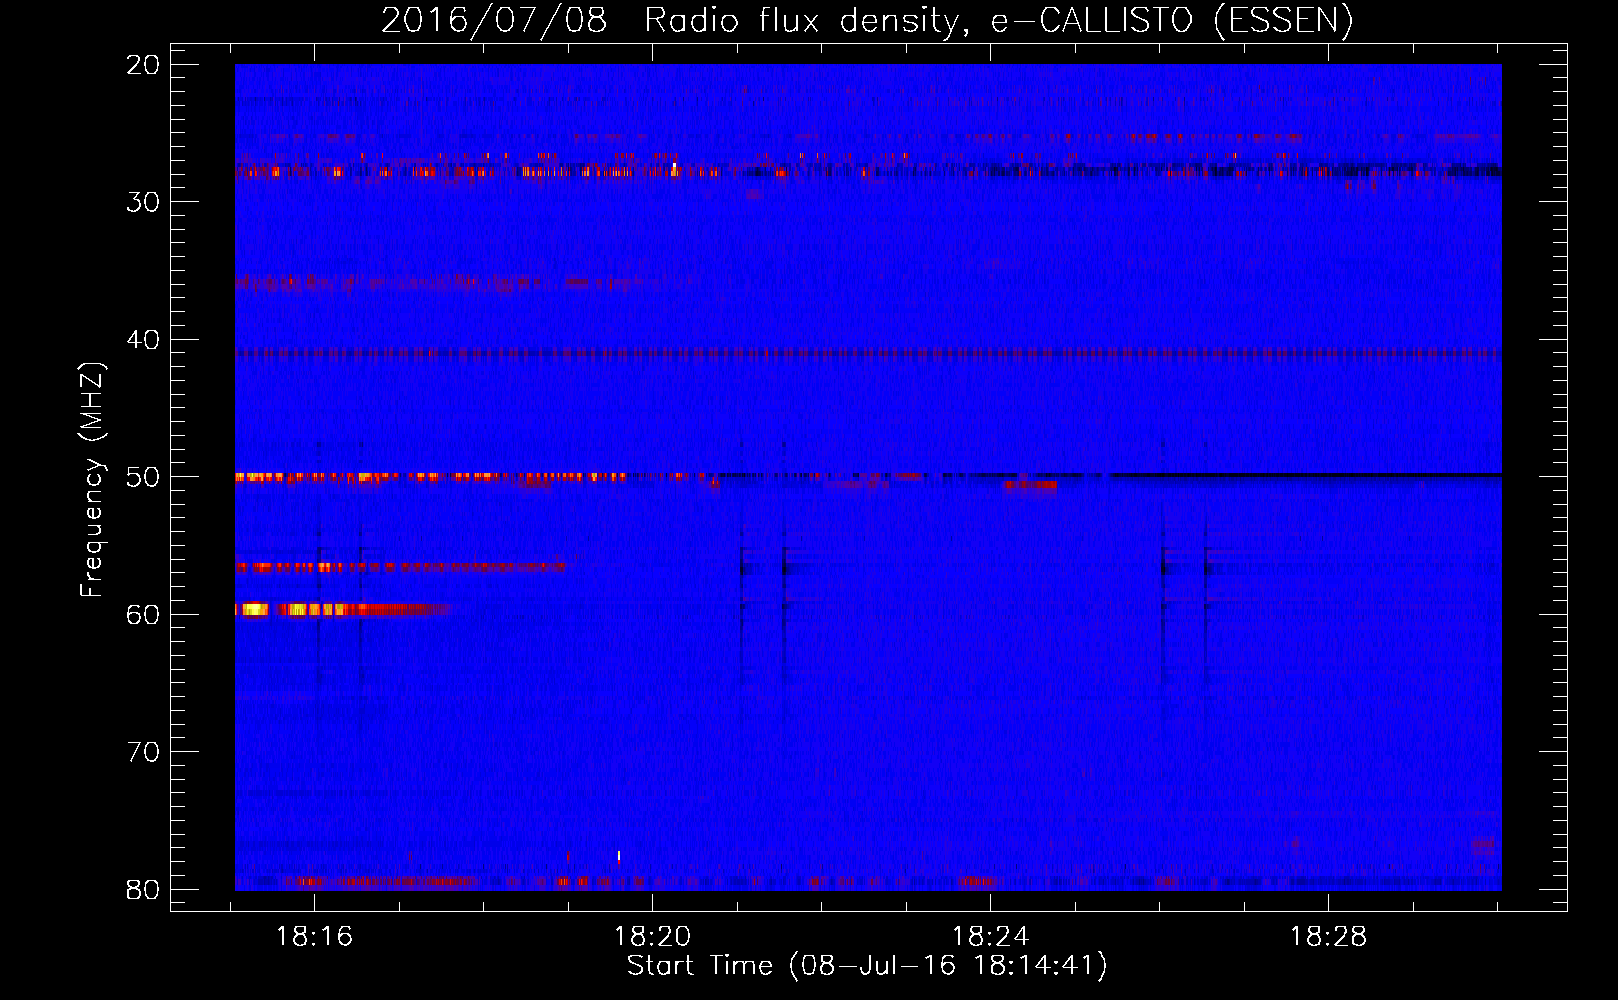Screen dimensions: 1618x1000
Task: Click the 20 MHz frequency tick label
Action: tap(144, 65)
